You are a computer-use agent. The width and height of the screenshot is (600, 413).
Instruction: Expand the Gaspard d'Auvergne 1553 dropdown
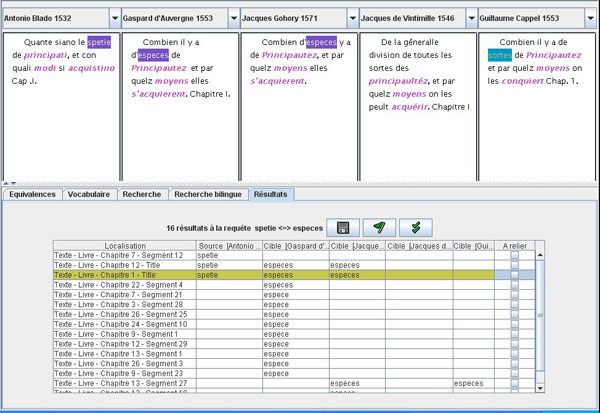(x=232, y=18)
